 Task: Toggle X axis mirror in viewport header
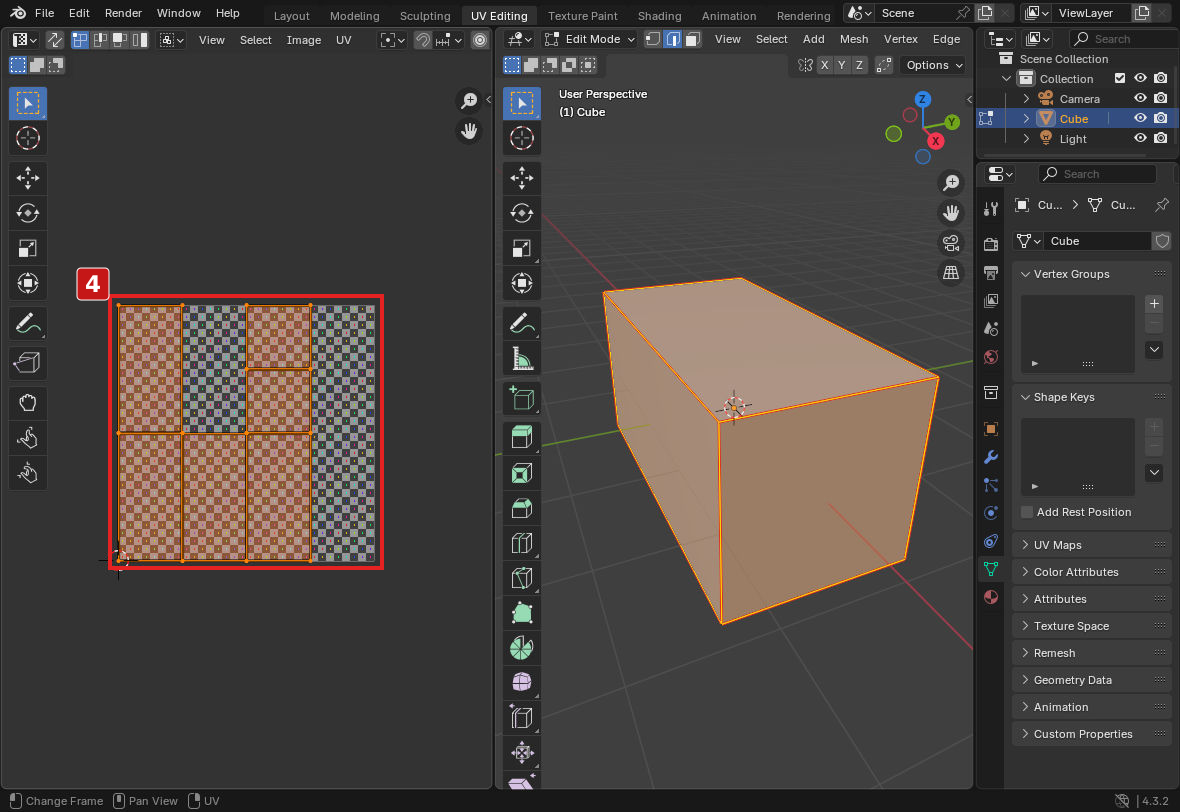point(825,65)
